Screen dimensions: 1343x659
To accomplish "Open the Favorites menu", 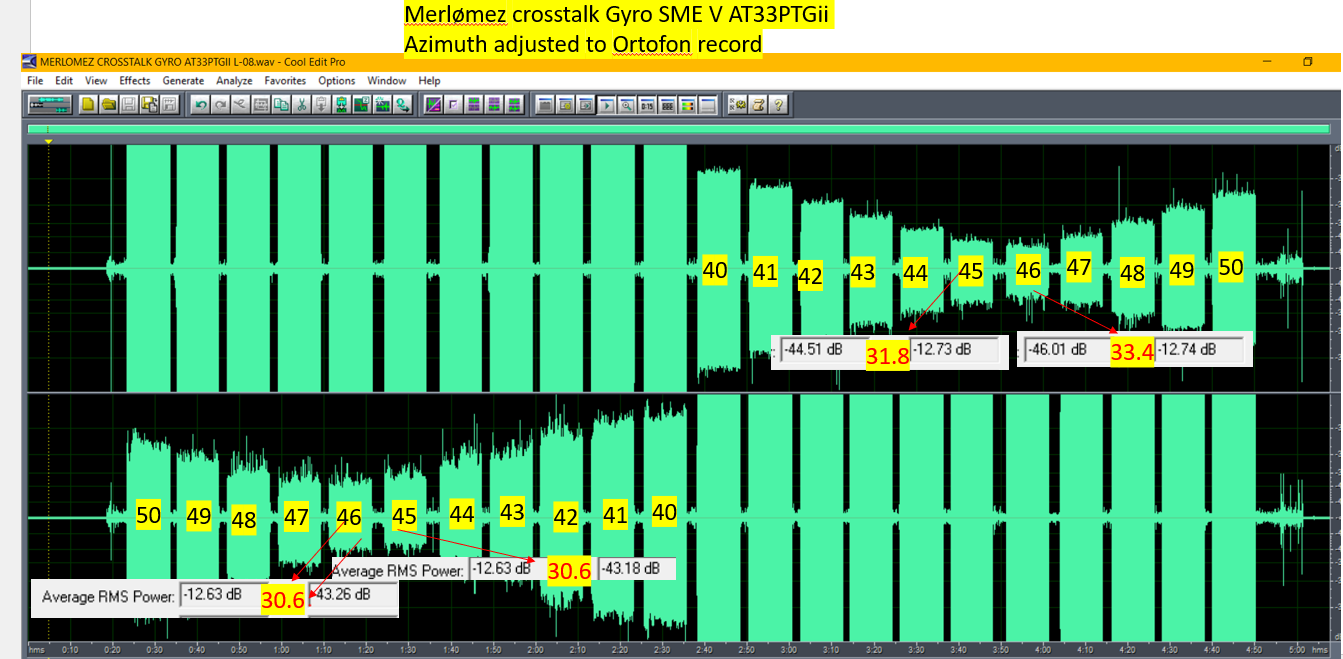I will coord(285,80).
